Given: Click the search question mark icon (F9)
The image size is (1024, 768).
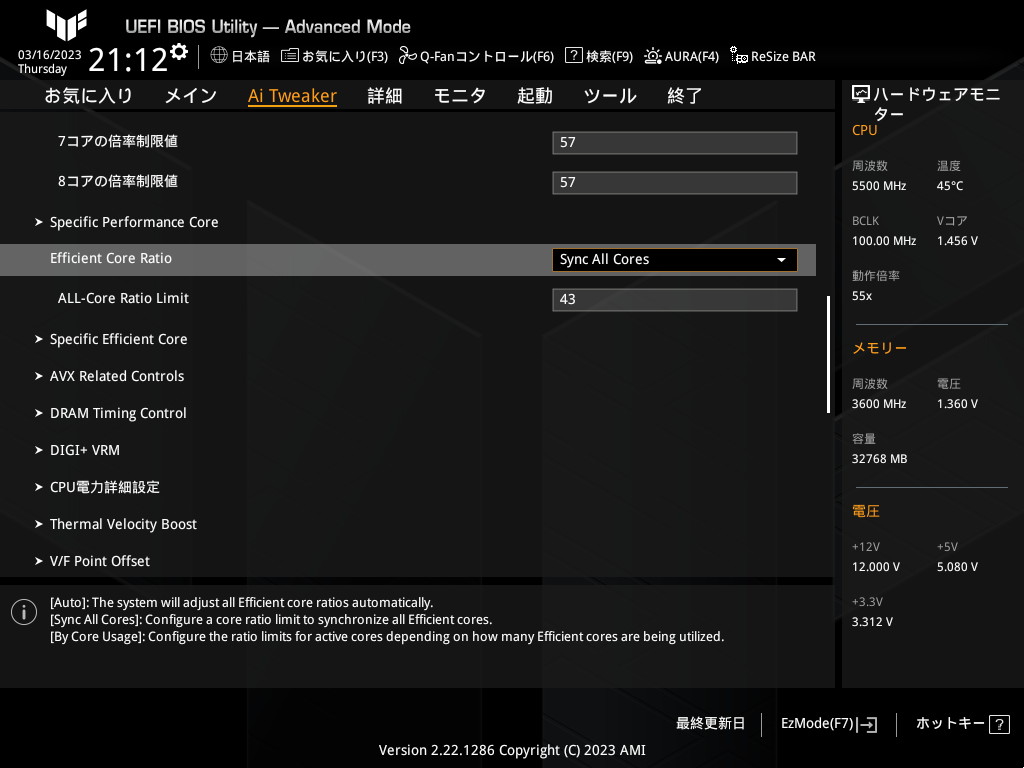Looking at the screenshot, I should click(x=573, y=56).
